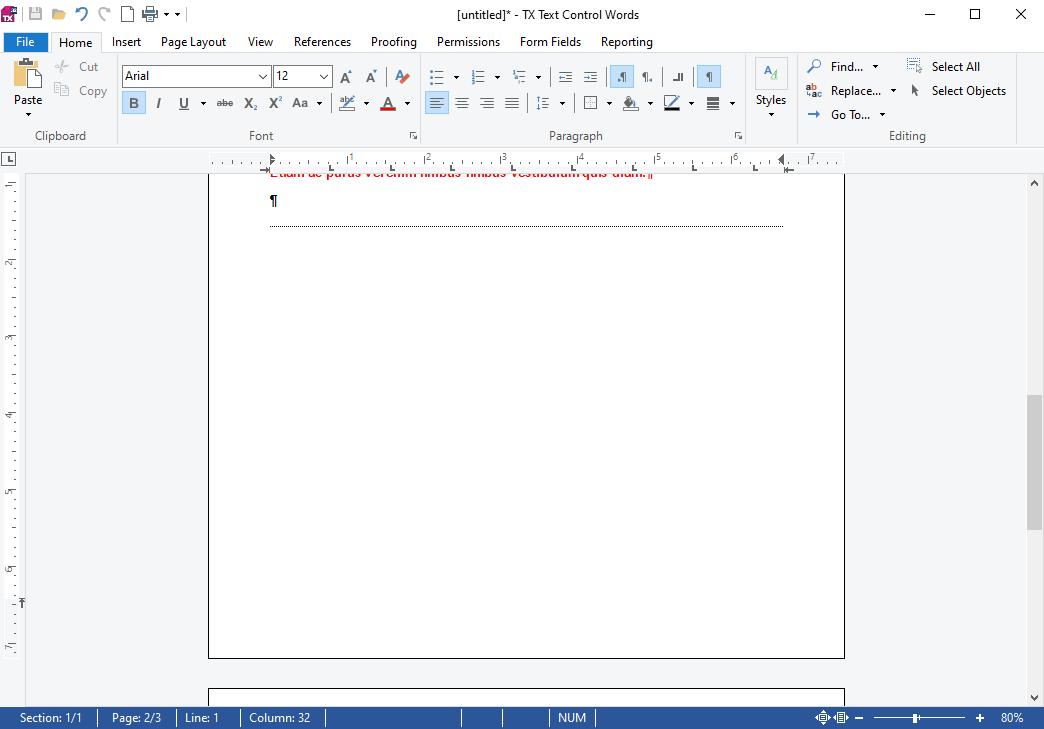Right align the paragraph

(487, 103)
